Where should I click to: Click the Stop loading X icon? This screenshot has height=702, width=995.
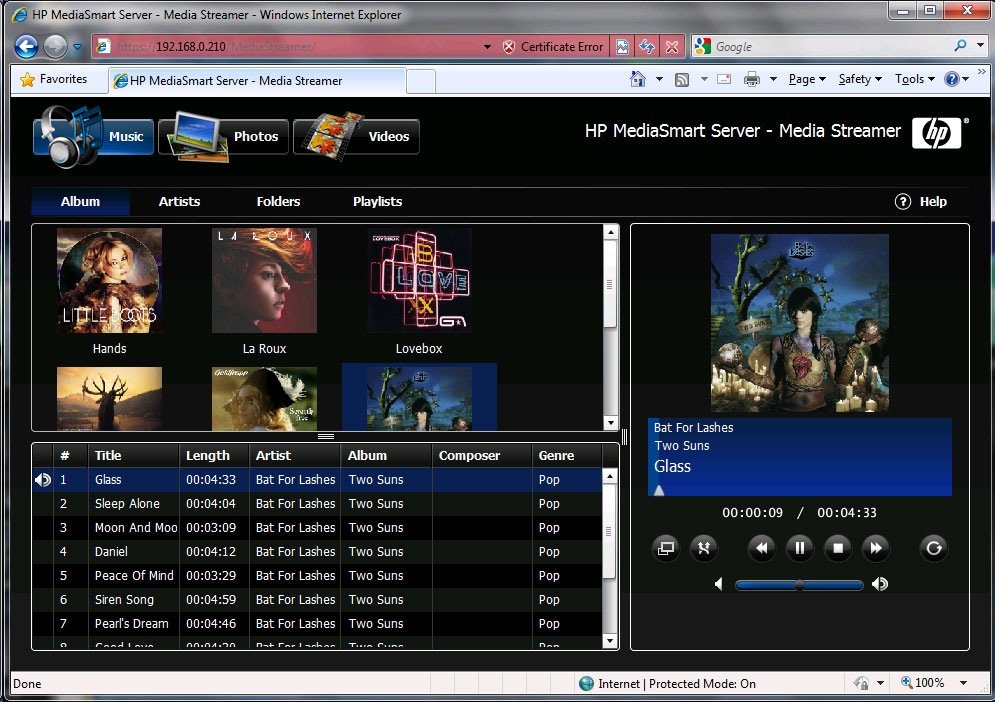click(x=672, y=46)
